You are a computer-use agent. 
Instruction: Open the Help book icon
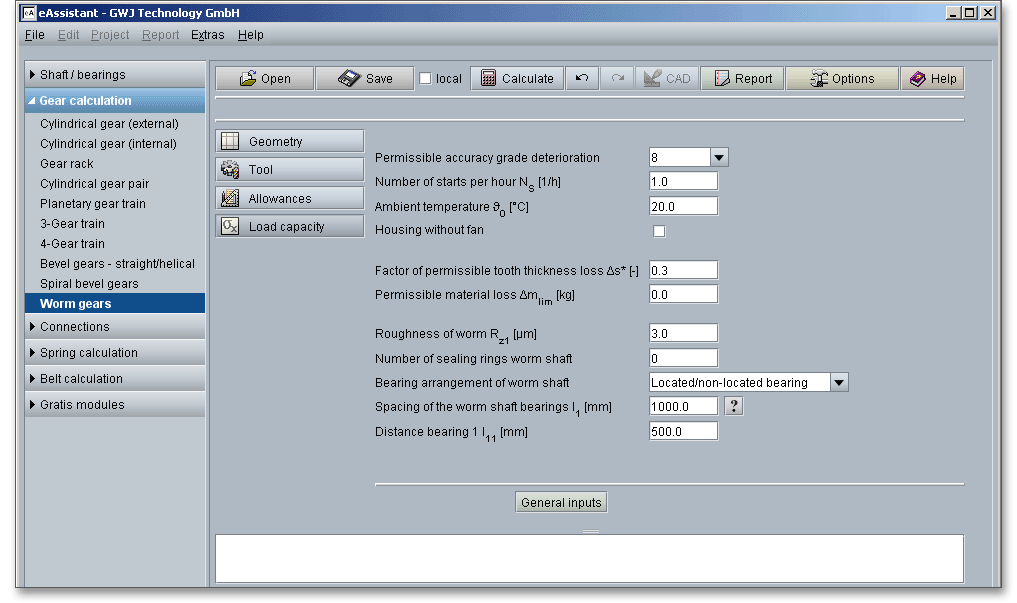click(x=932, y=79)
